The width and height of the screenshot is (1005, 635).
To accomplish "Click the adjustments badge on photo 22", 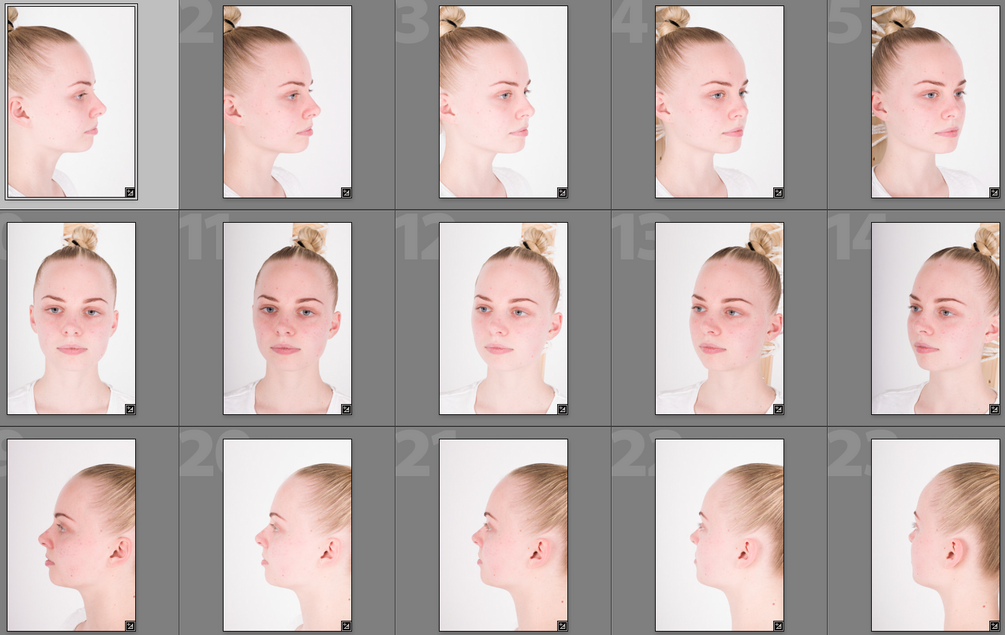I will click(x=778, y=625).
